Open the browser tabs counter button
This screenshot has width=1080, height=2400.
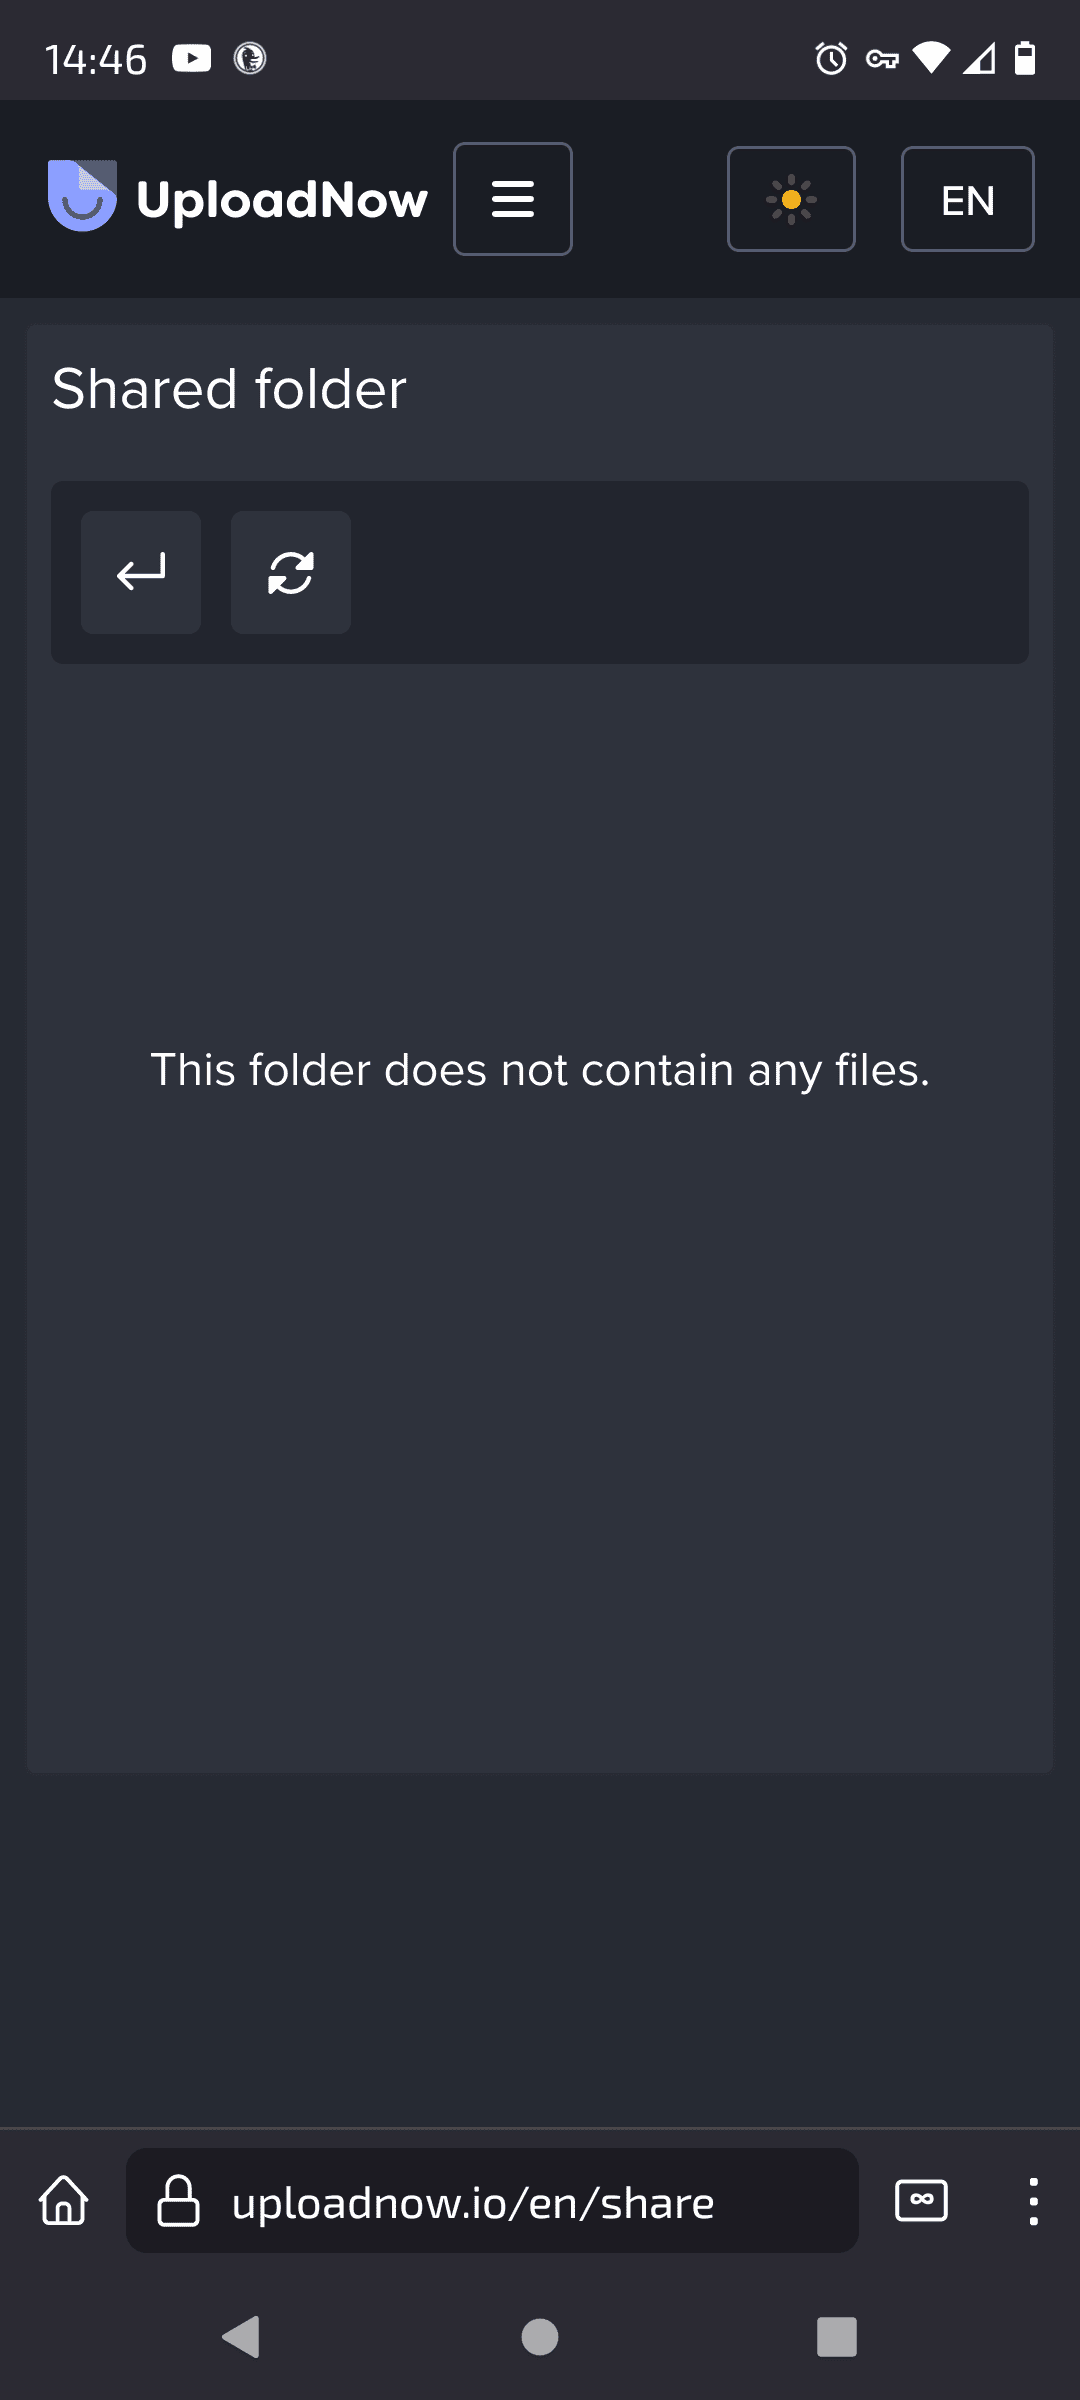(921, 2201)
